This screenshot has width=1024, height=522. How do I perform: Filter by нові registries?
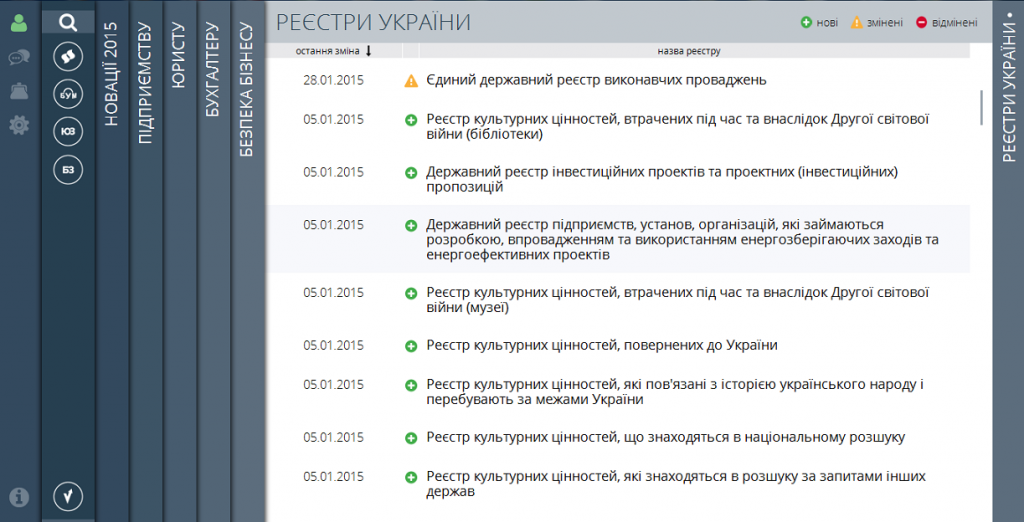(x=820, y=23)
